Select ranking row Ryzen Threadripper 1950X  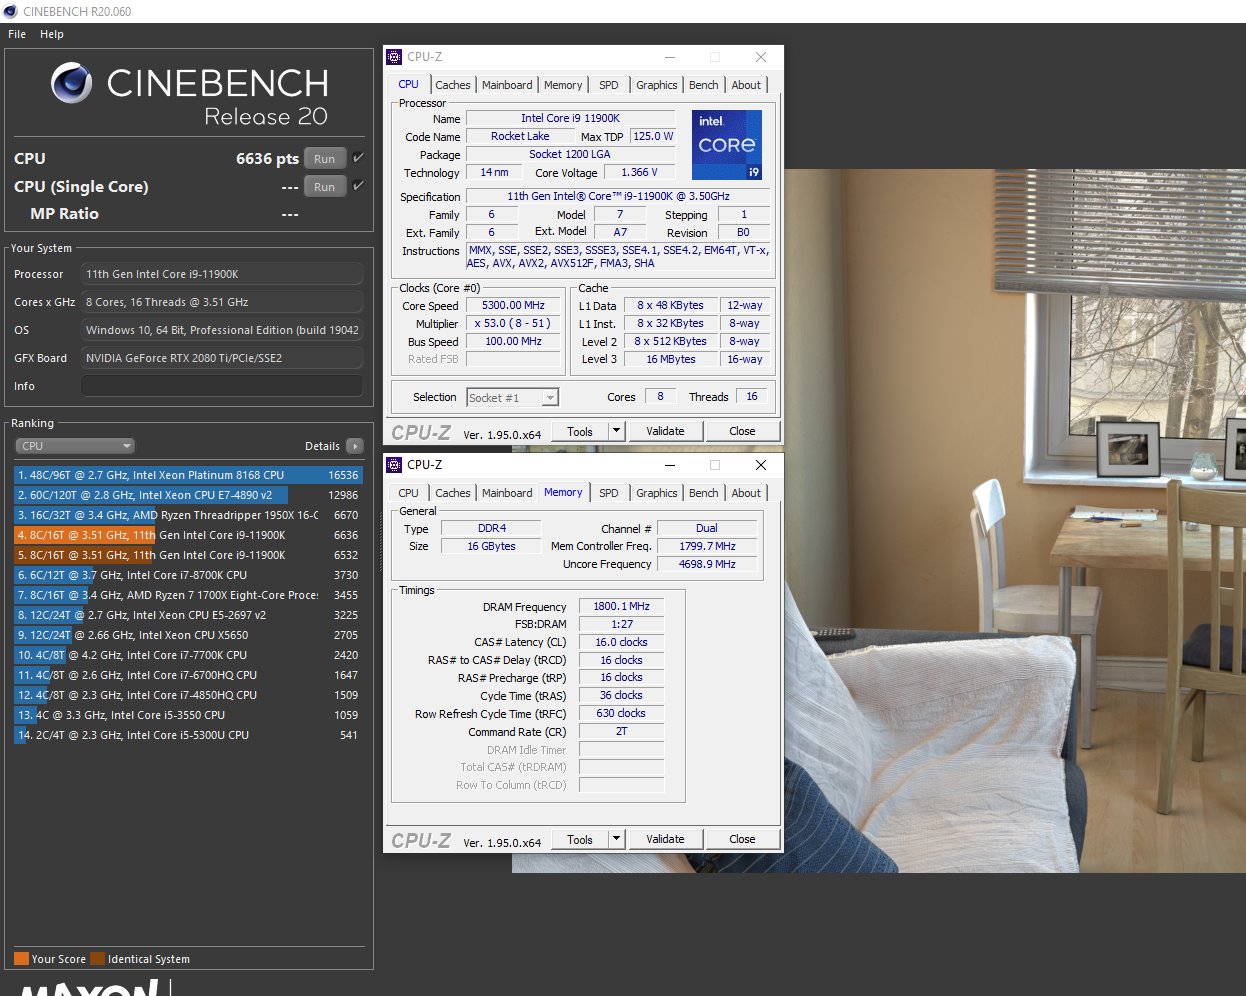click(x=188, y=515)
